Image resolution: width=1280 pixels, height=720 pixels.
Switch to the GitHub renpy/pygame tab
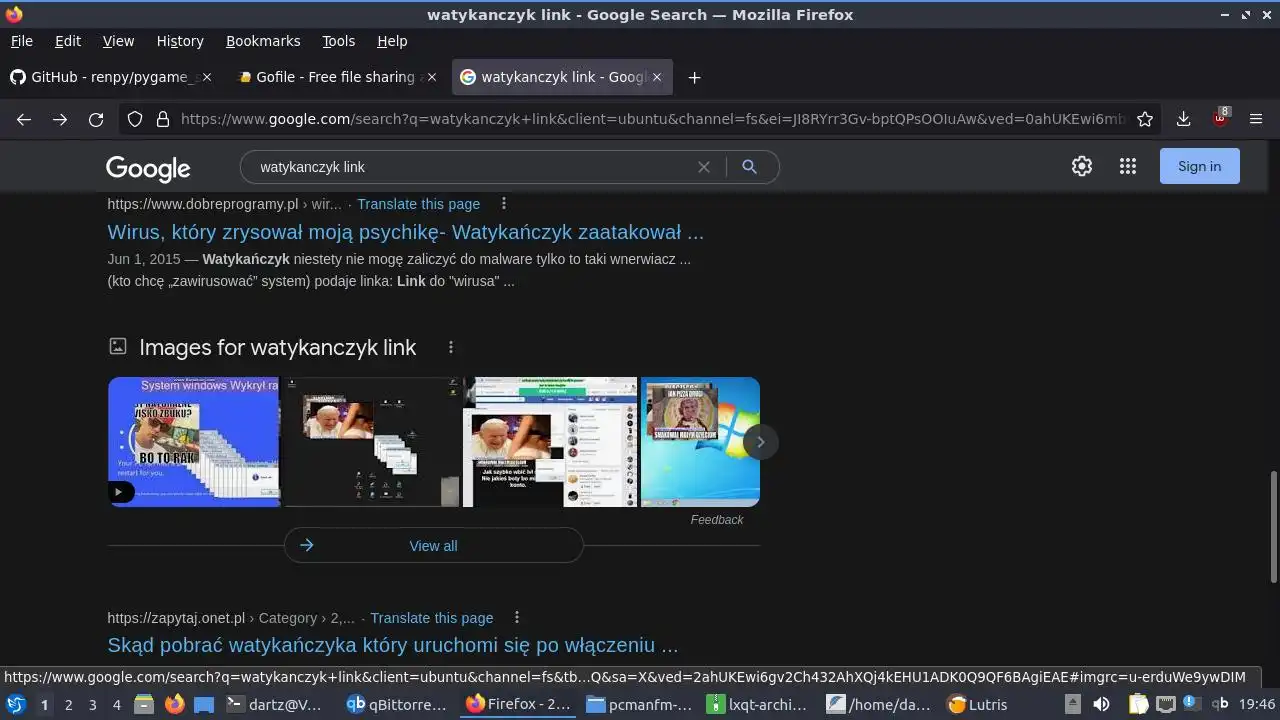tap(110, 77)
